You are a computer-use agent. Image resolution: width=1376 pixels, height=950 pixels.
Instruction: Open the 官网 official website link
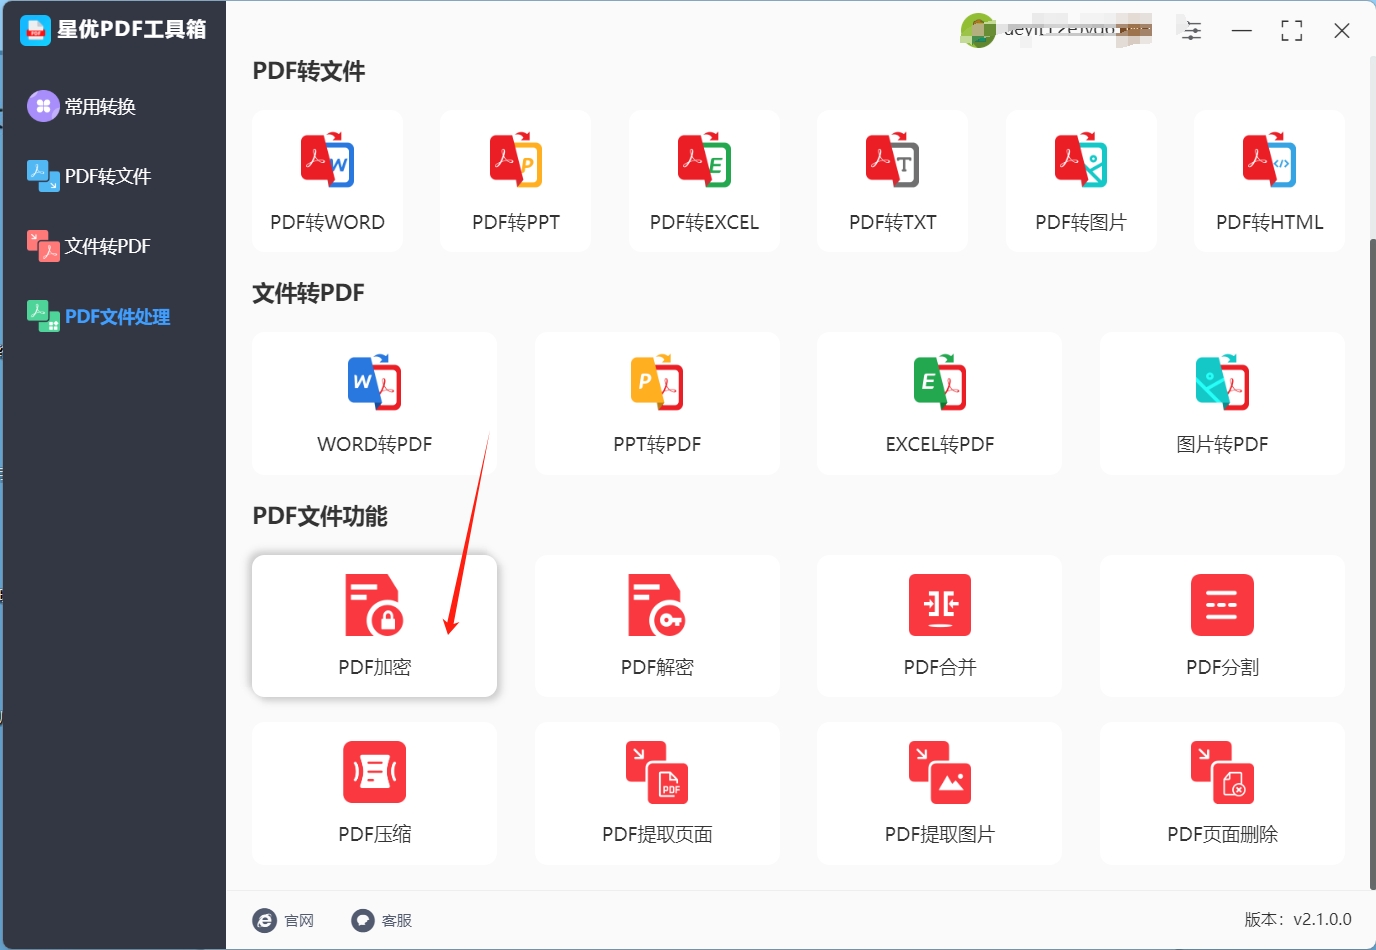click(x=283, y=920)
